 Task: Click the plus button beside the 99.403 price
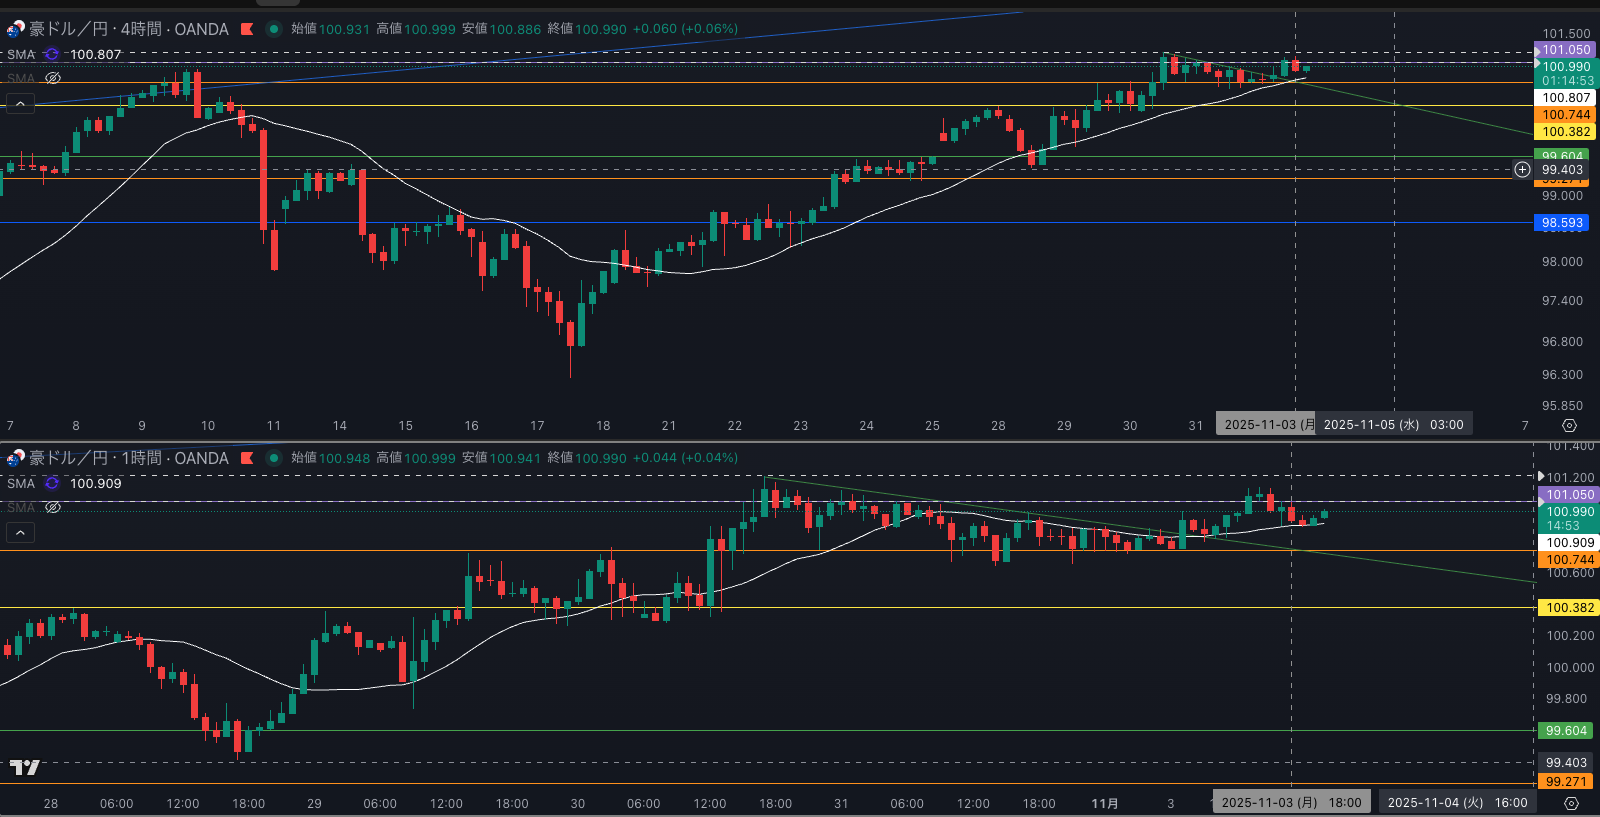pyautogui.click(x=1522, y=170)
